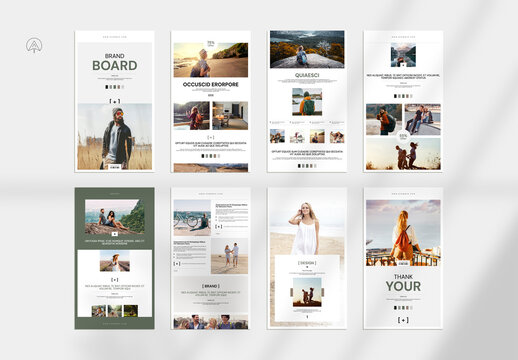Click the BRAND word above BOARD
The height and width of the screenshot is (360, 518).
point(115,56)
